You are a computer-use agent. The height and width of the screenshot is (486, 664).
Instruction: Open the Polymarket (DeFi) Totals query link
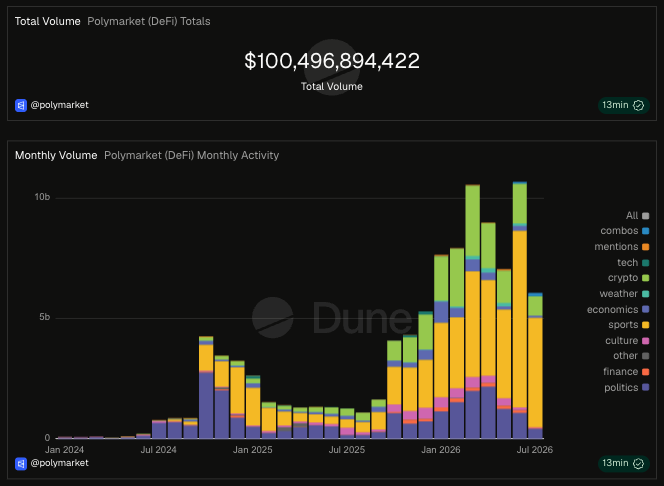tap(149, 21)
